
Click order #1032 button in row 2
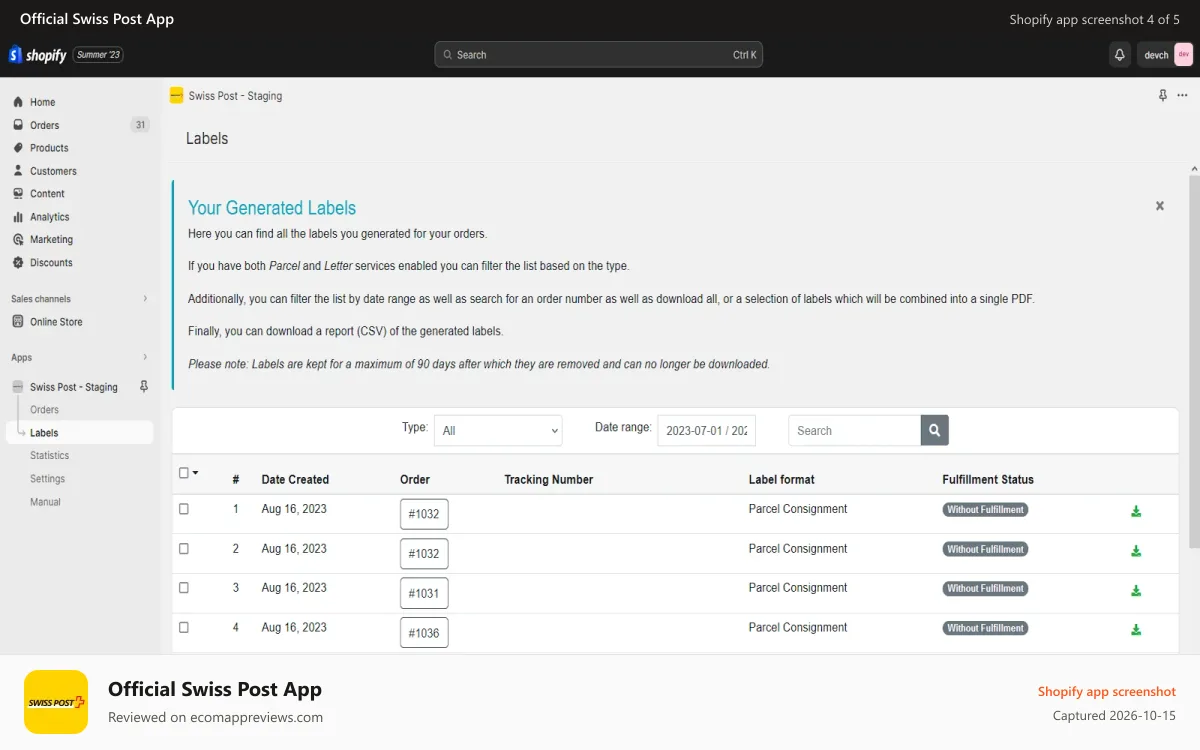424,554
